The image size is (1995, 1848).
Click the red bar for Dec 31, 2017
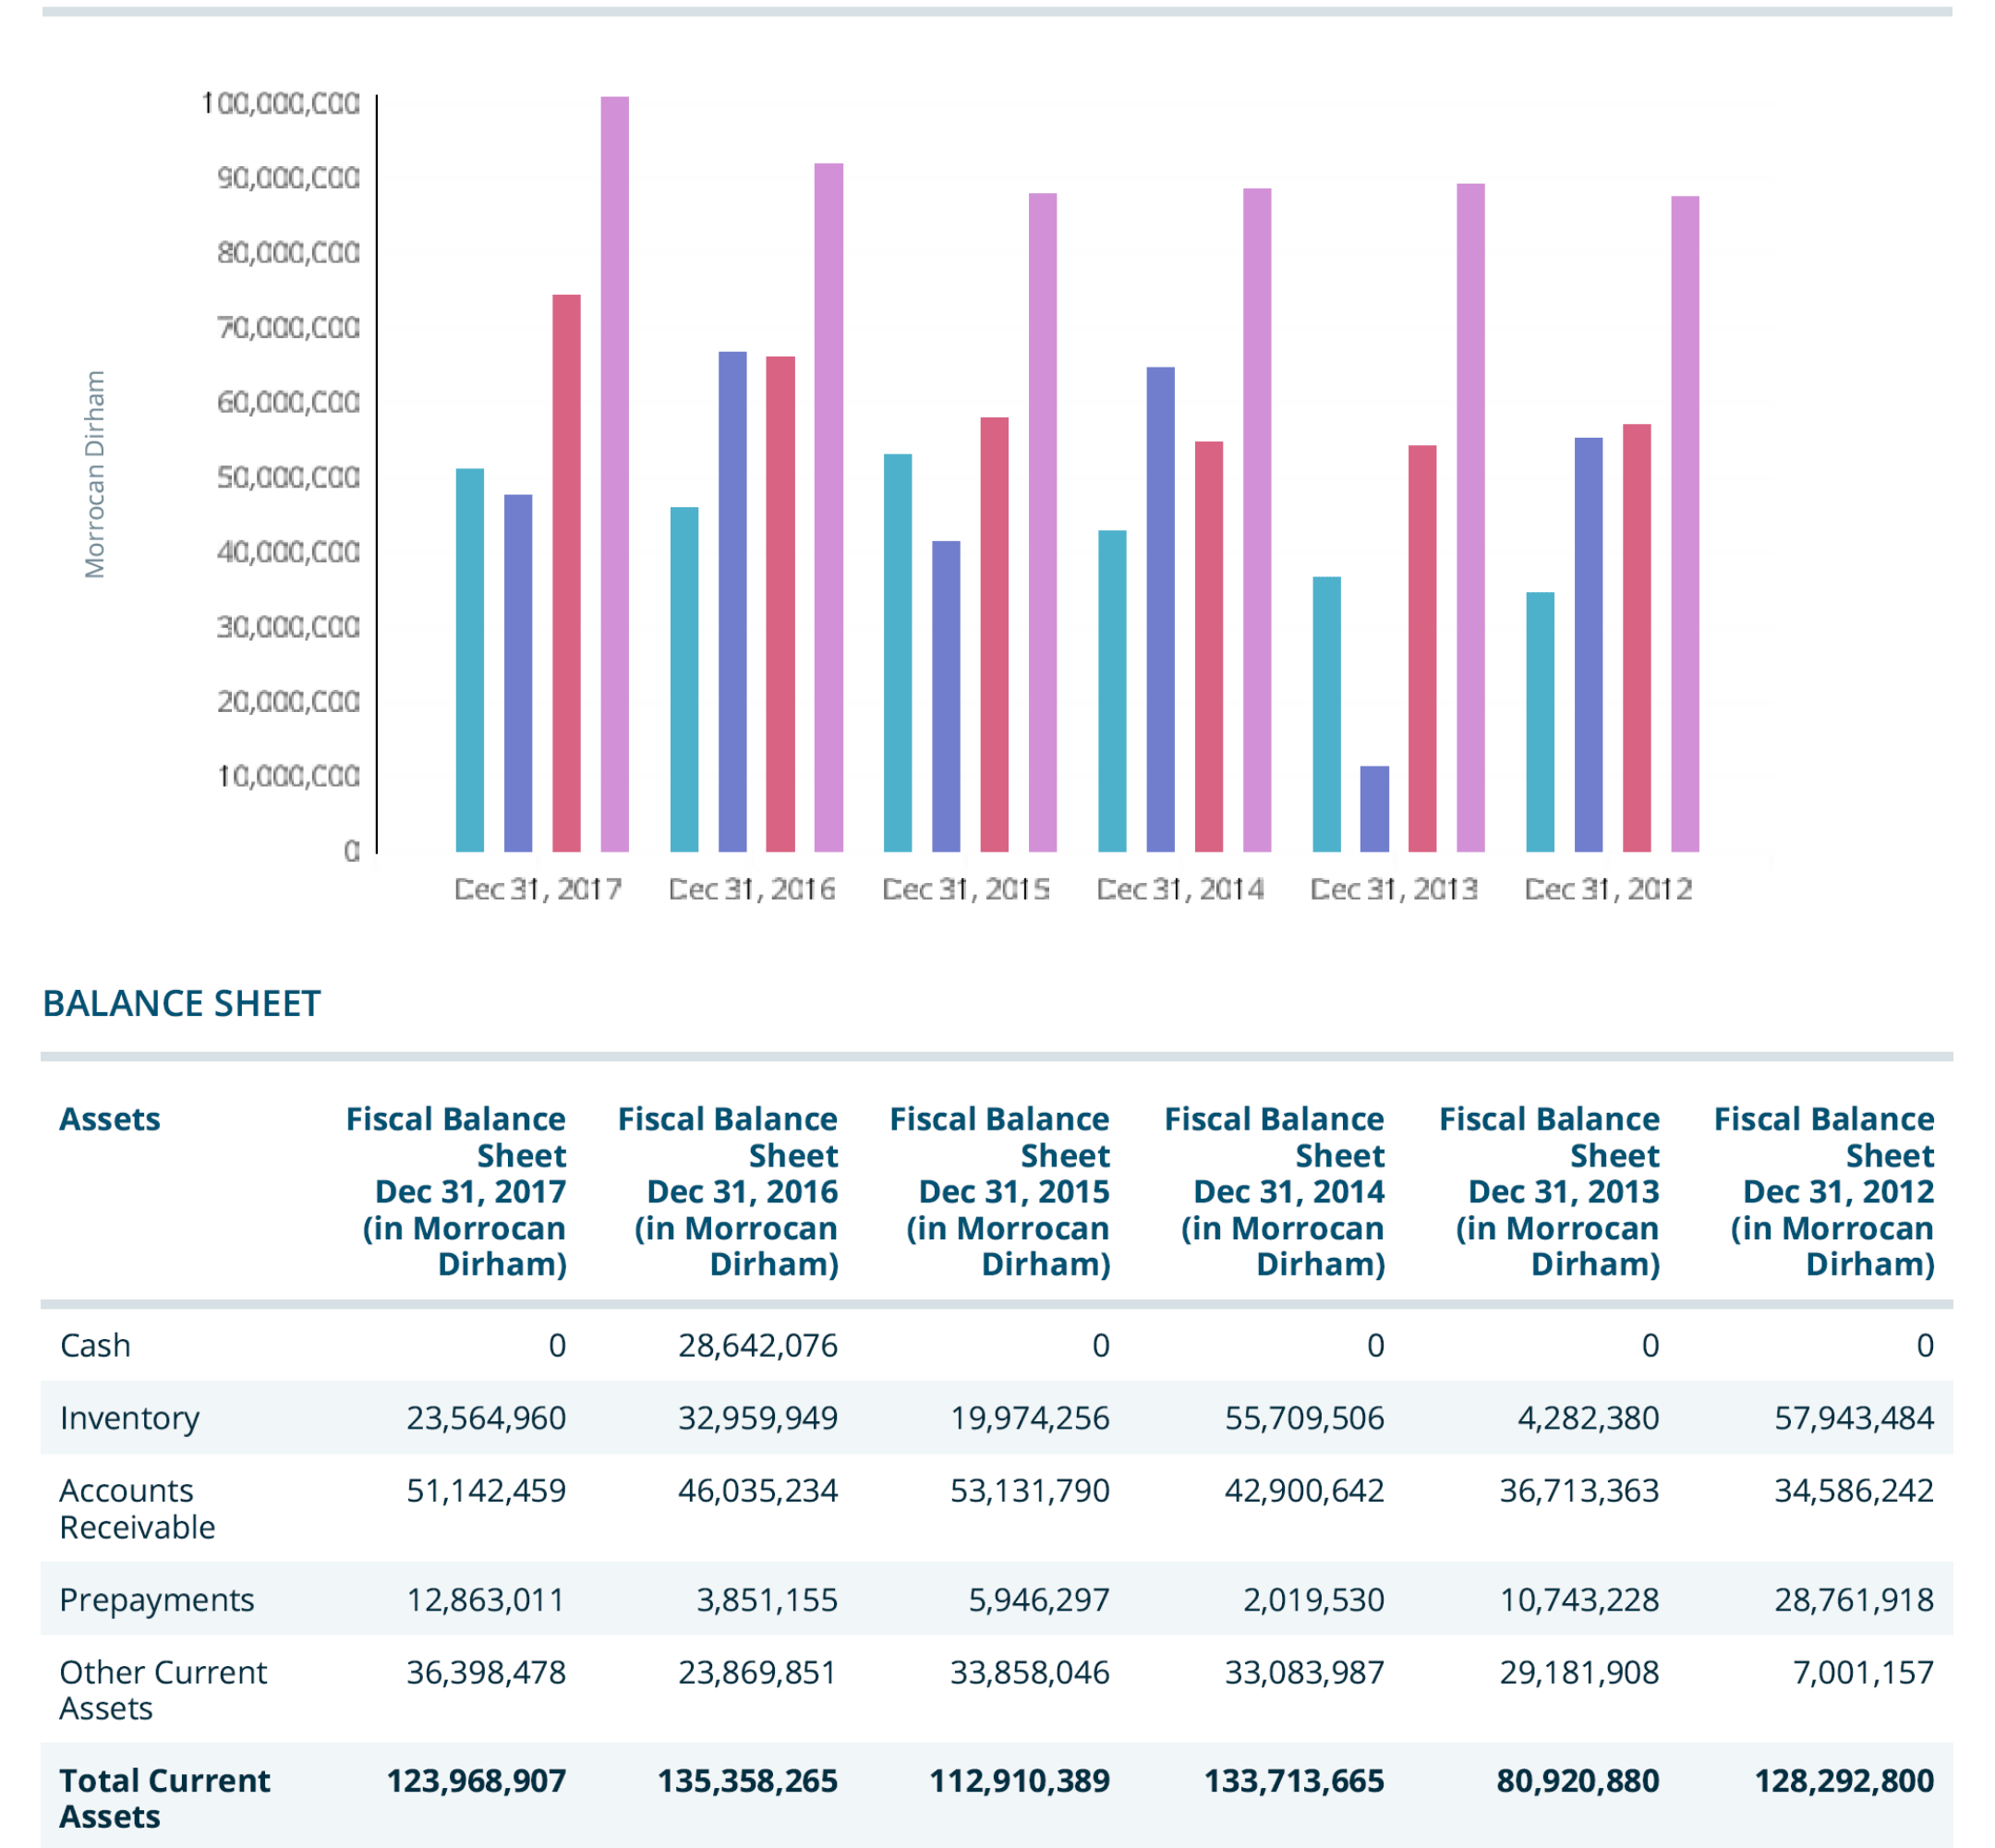567,573
